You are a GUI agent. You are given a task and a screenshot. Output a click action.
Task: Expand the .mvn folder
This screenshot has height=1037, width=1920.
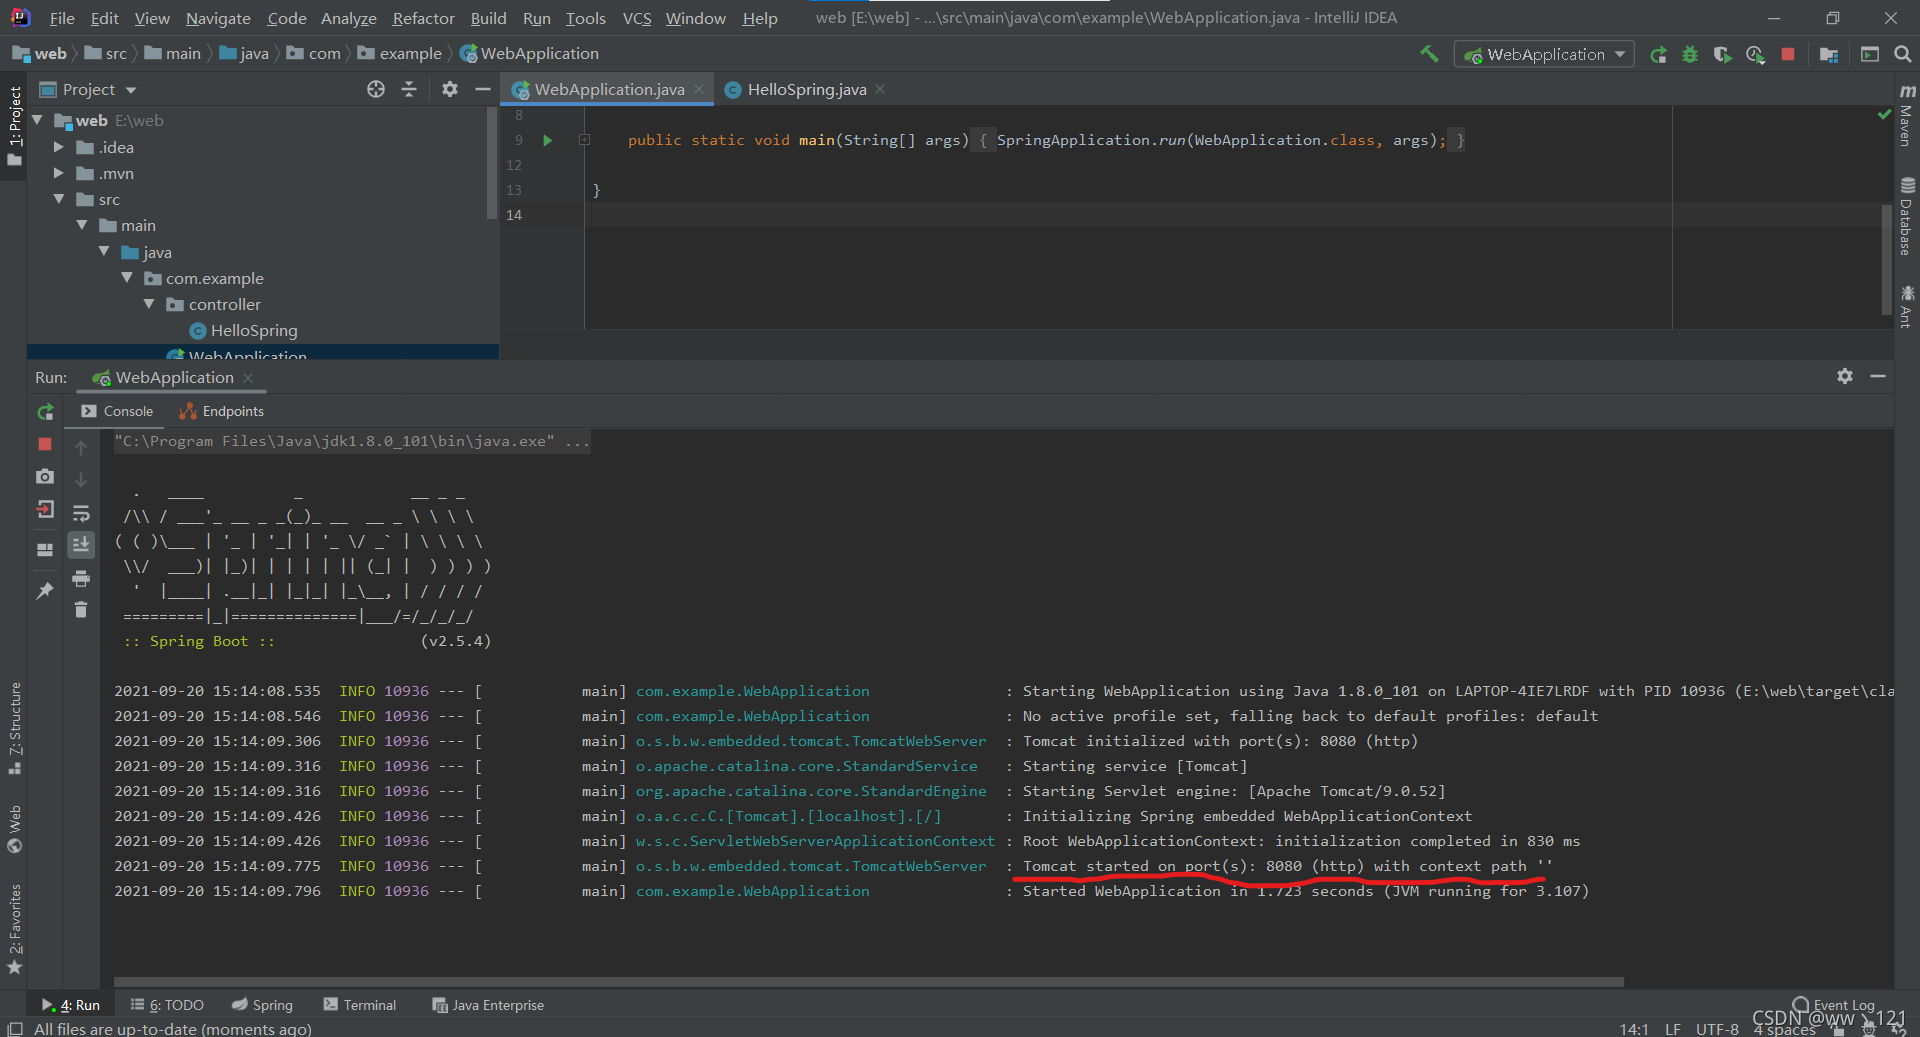59,173
